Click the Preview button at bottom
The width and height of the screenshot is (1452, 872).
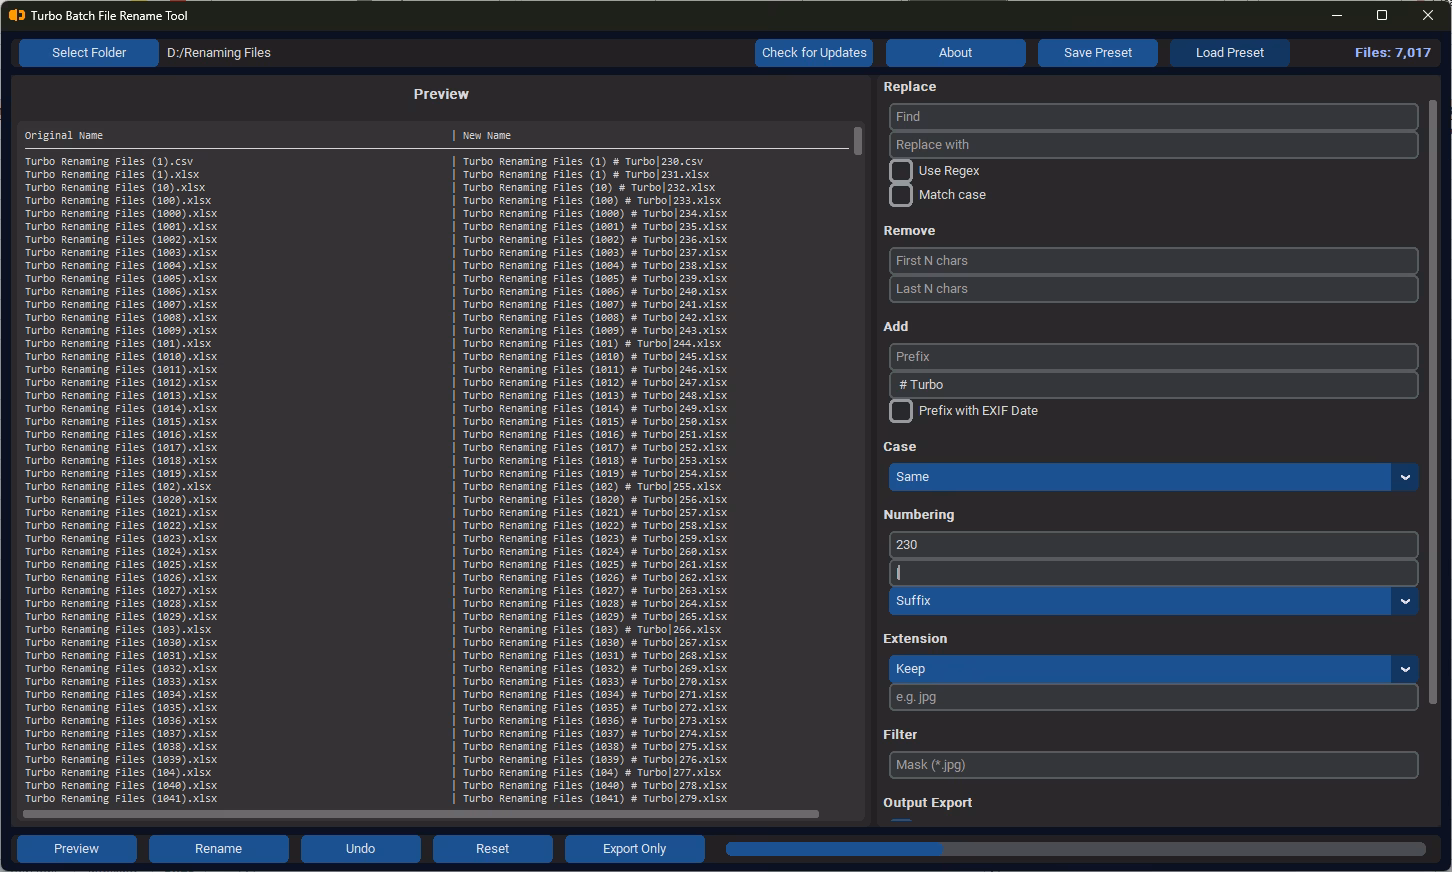pyautogui.click(x=77, y=849)
